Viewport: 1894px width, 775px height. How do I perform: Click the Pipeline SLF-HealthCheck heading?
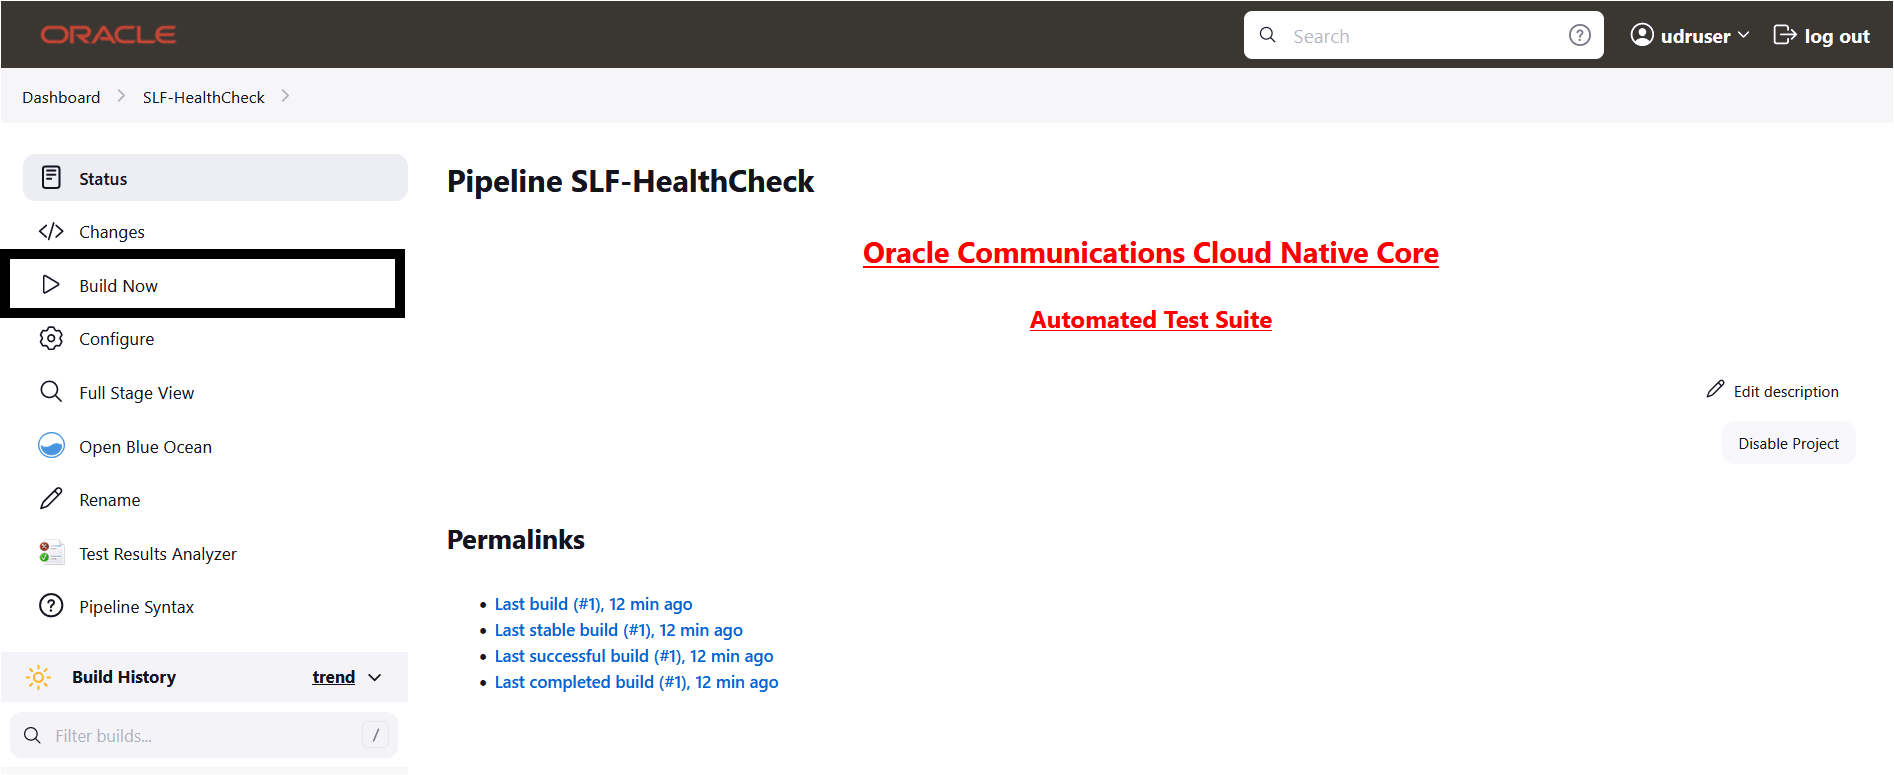click(x=630, y=181)
